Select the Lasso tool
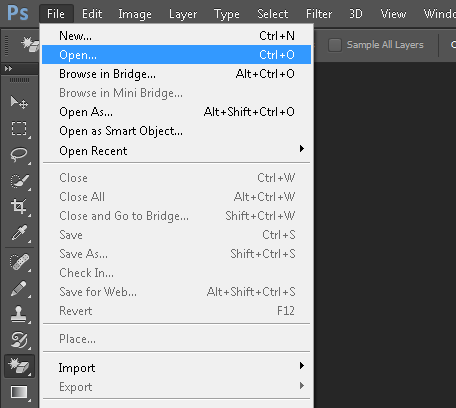Screen dimensions: 456x408 (x=19, y=154)
